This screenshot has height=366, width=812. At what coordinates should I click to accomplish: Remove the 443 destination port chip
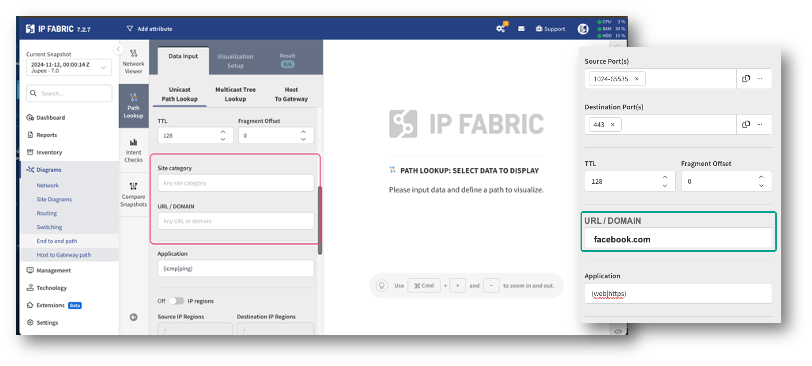coord(612,125)
